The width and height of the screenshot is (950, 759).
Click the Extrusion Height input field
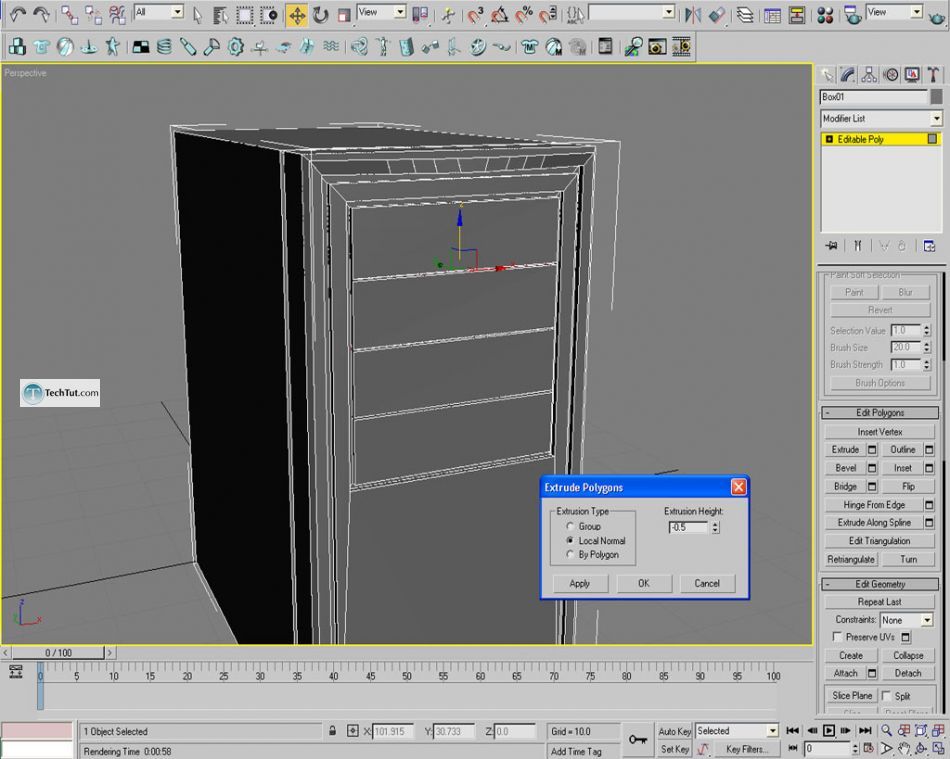(689, 527)
